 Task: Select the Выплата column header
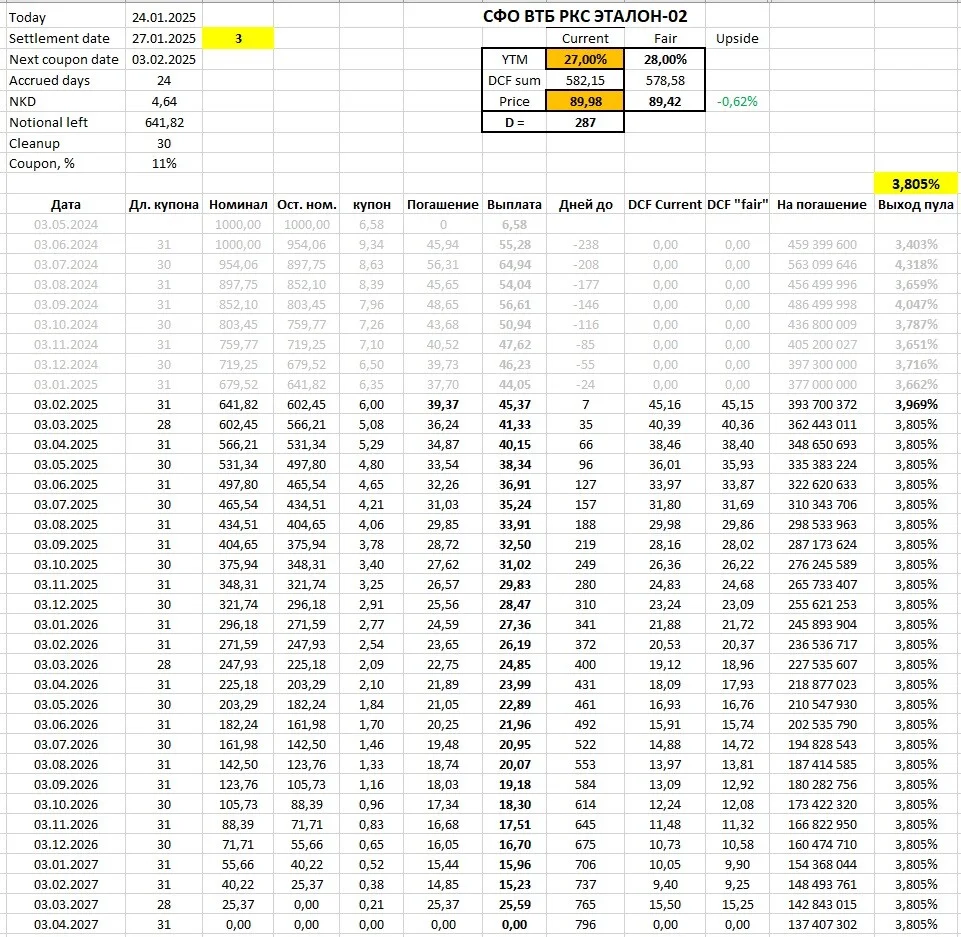point(514,205)
